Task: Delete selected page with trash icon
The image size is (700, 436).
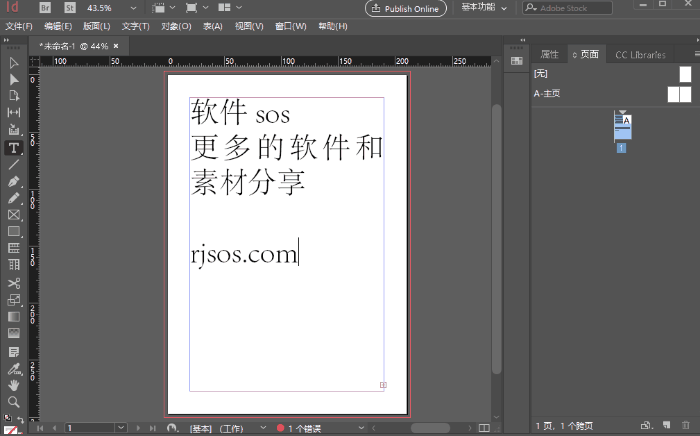Action: [x=686, y=425]
